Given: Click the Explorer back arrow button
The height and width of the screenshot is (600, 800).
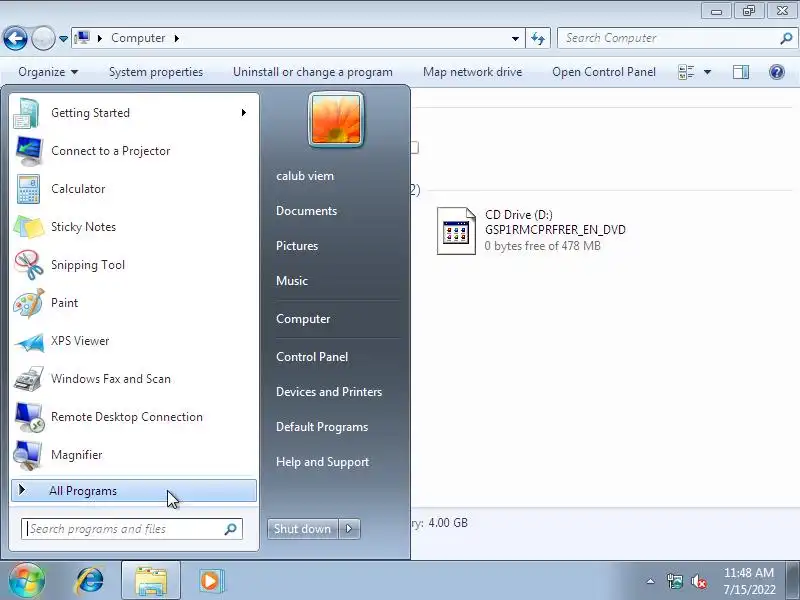Looking at the screenshot, I should coord(15,38).
